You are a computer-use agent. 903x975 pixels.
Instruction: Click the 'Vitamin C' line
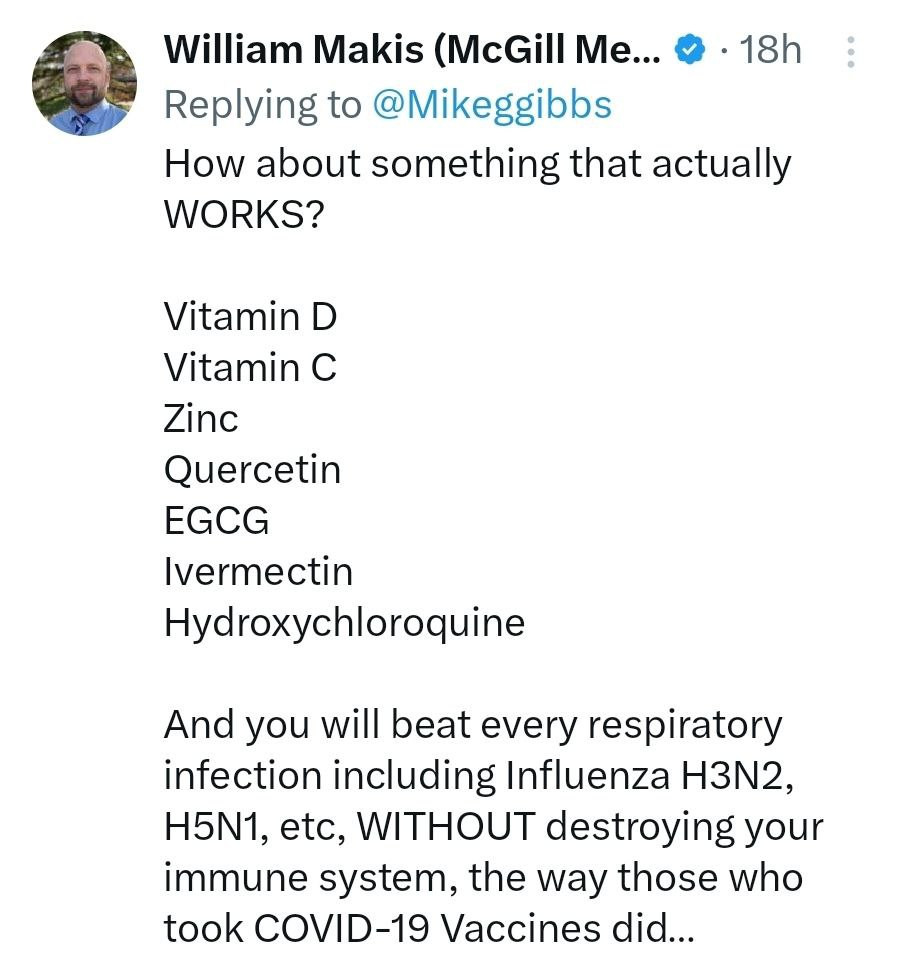[x=250, y=368]
